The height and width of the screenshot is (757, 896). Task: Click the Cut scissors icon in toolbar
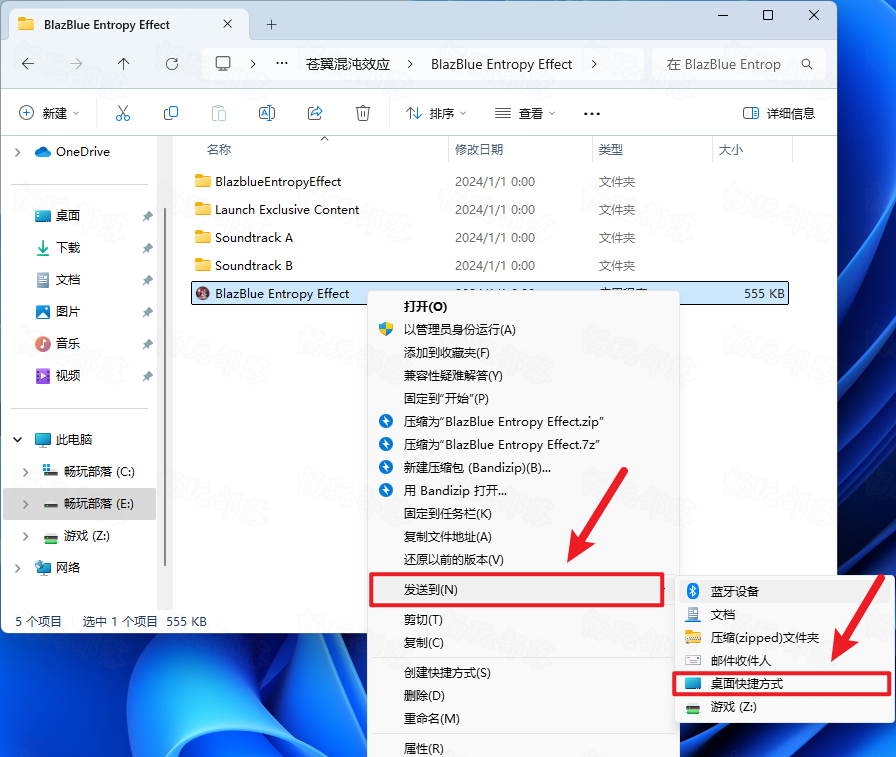[123, 113]
